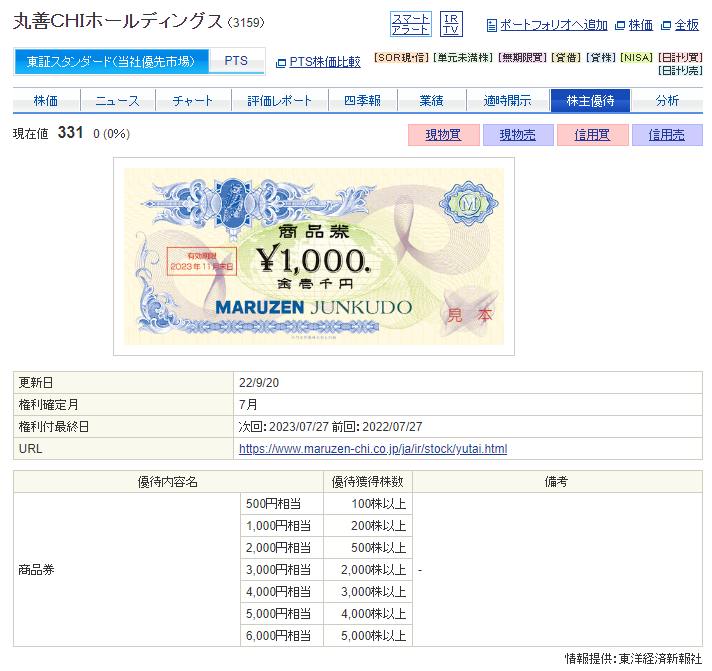Click the 更新日 value 22/9/20
This screenshot has width=712, height=671.
point(259,383)
